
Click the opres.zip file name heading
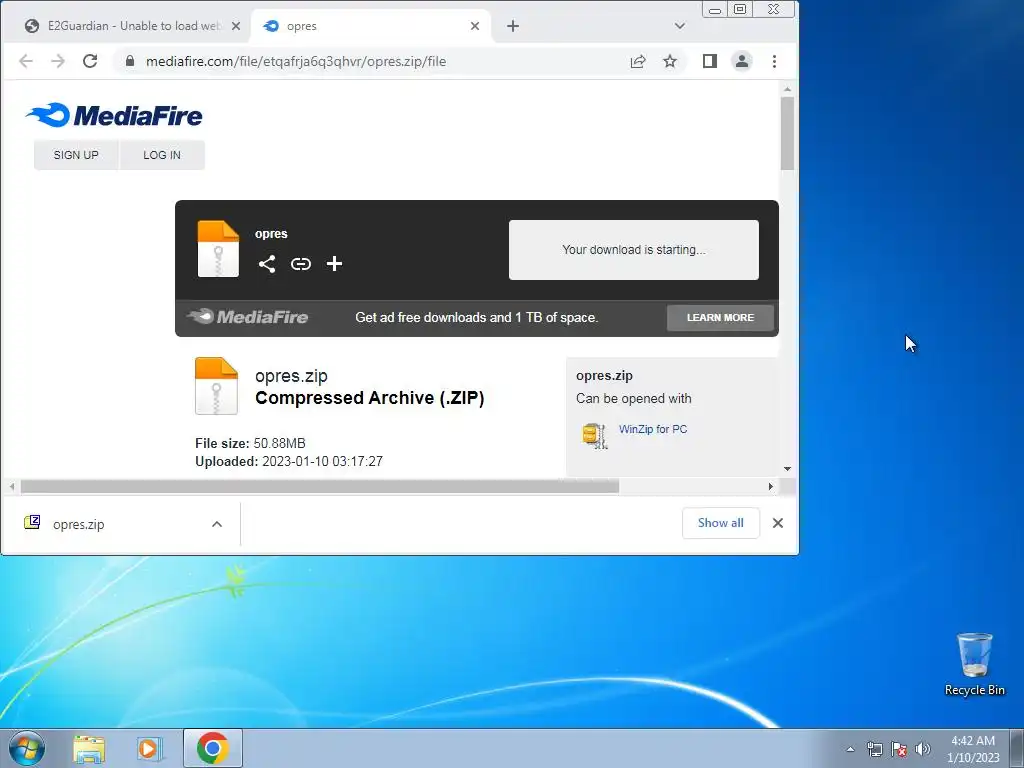pyautogui.click(x=291, y=376)
